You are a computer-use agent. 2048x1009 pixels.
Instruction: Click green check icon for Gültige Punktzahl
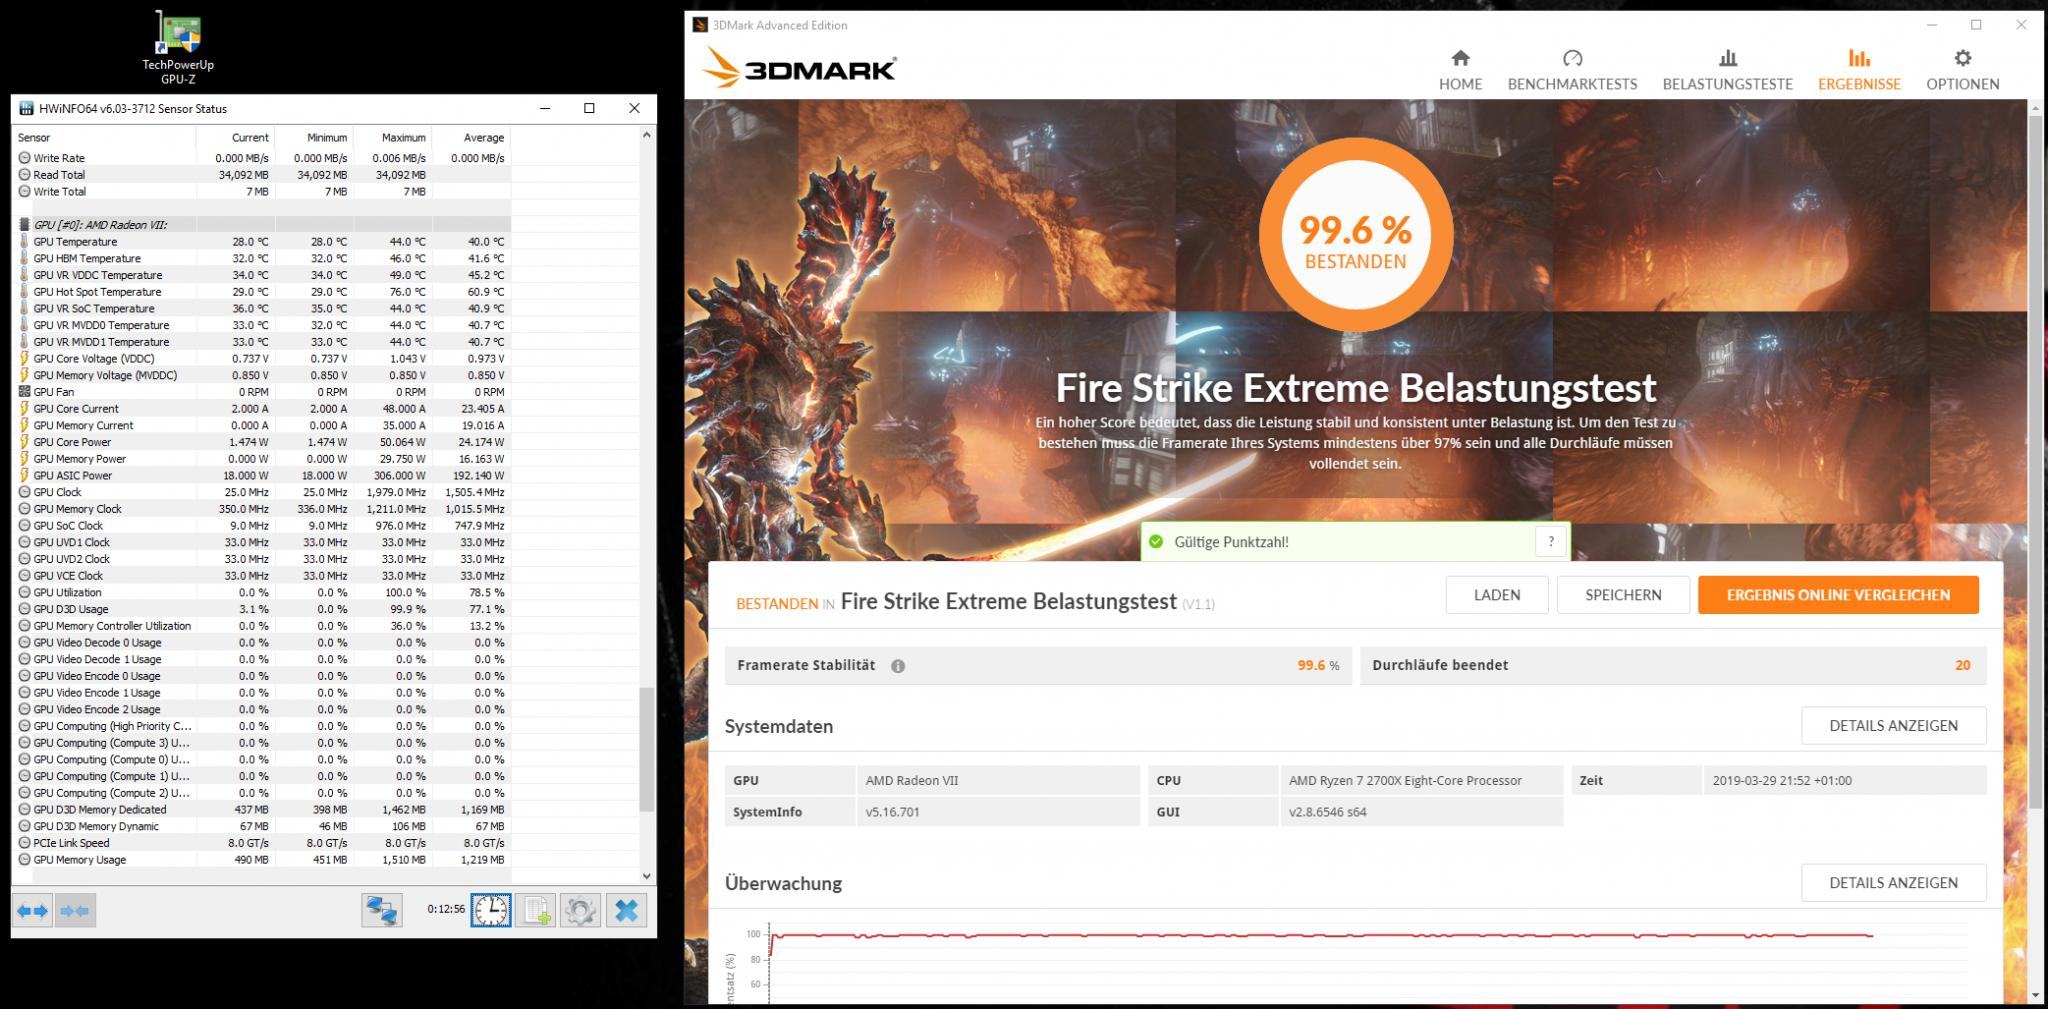pos(1156,542)
